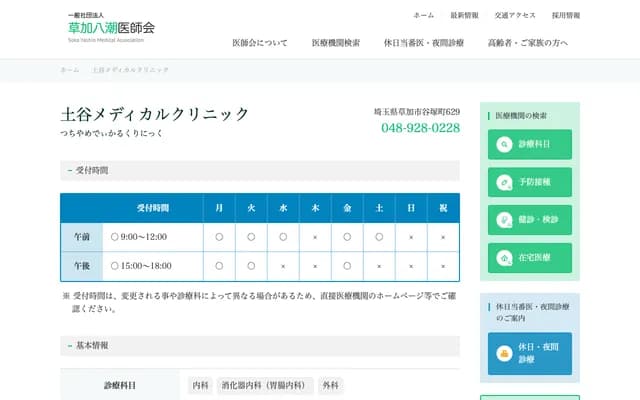Viewport: 640px width, 400px height.
Task: Click the 15:00〜18:00 time cell
Action: (x=153, y=266)
